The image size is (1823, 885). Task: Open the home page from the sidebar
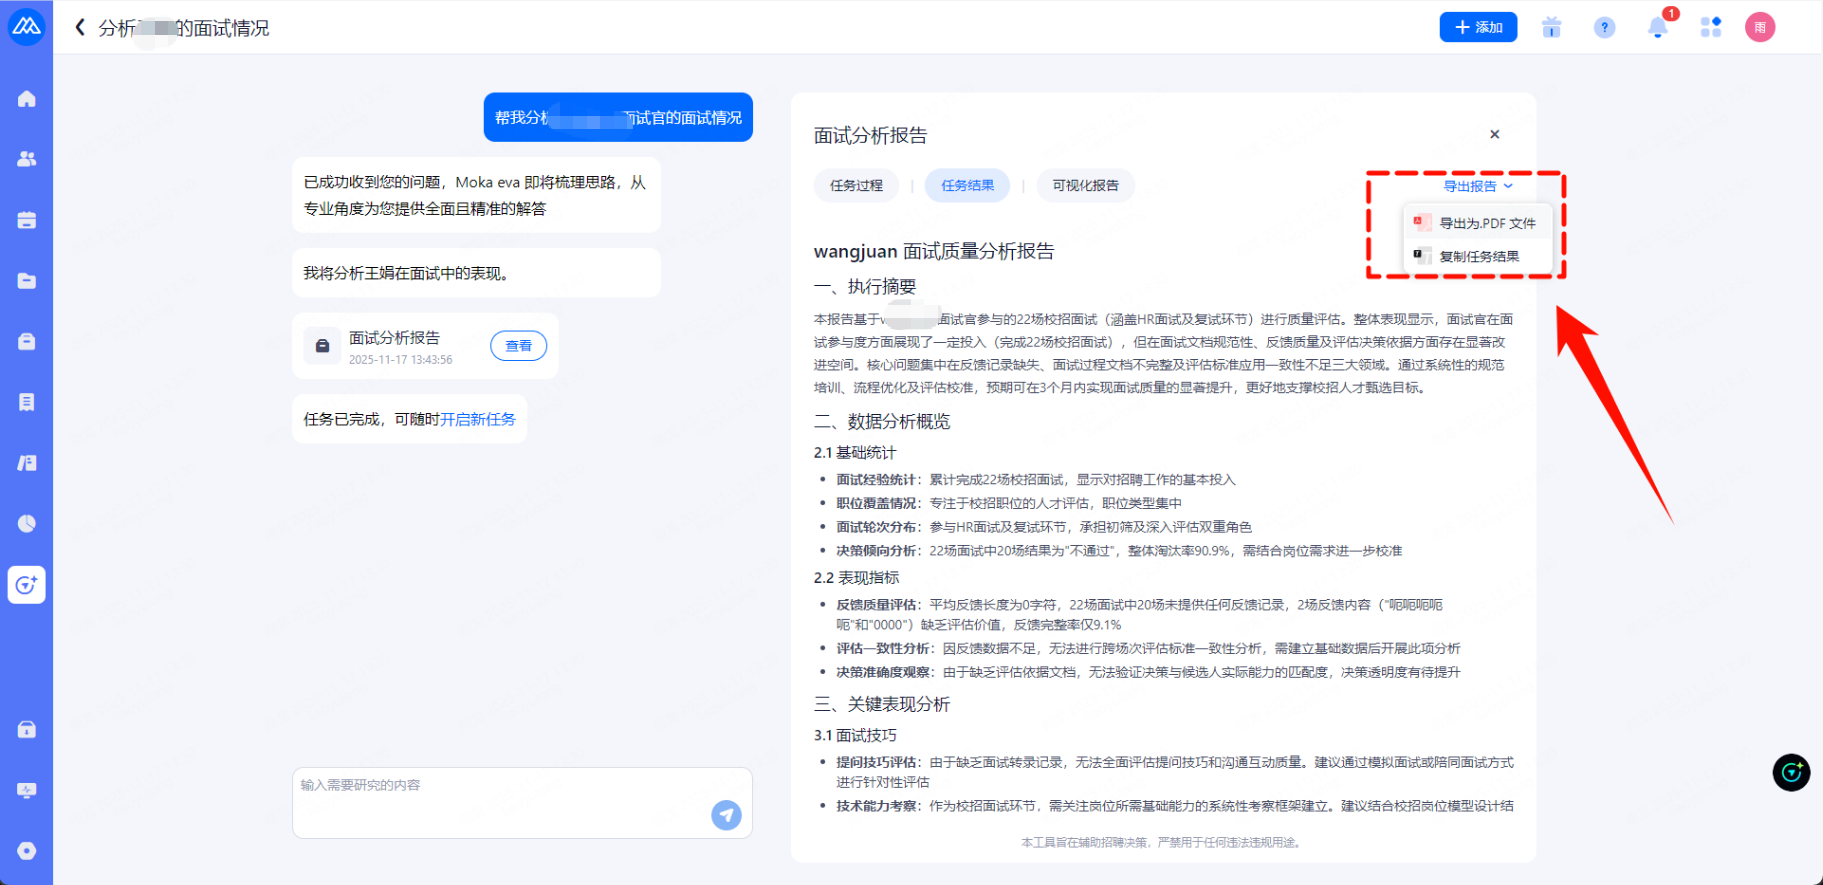point(27,99)
